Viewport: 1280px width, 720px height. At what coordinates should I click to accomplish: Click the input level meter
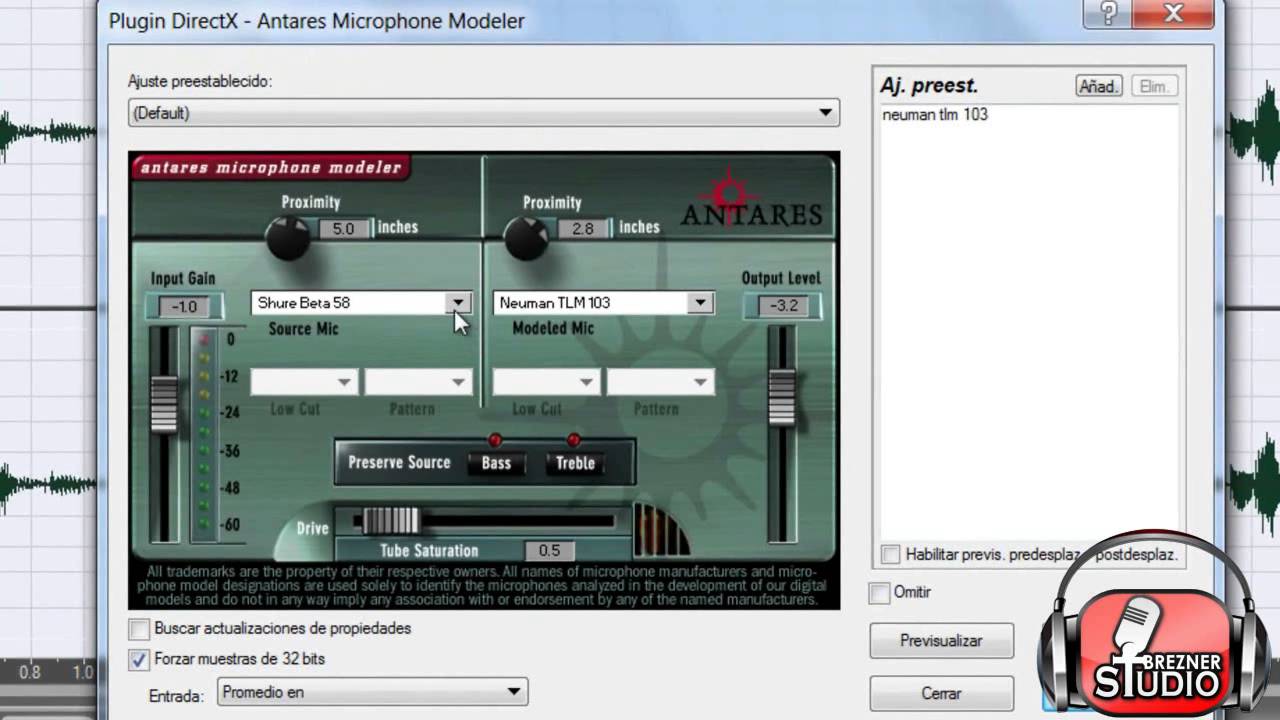[x=205, y=432]
